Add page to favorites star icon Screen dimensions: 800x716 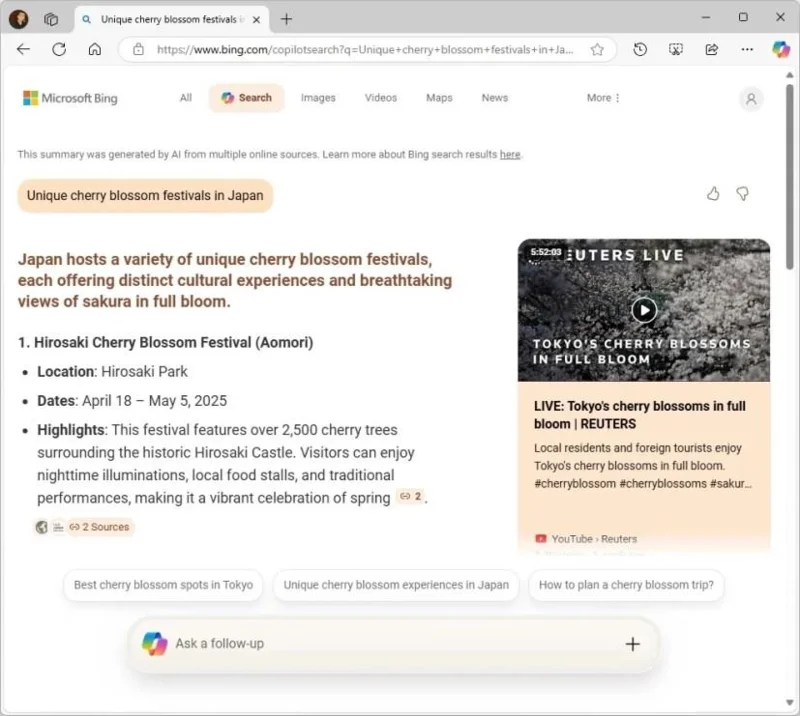597,50
